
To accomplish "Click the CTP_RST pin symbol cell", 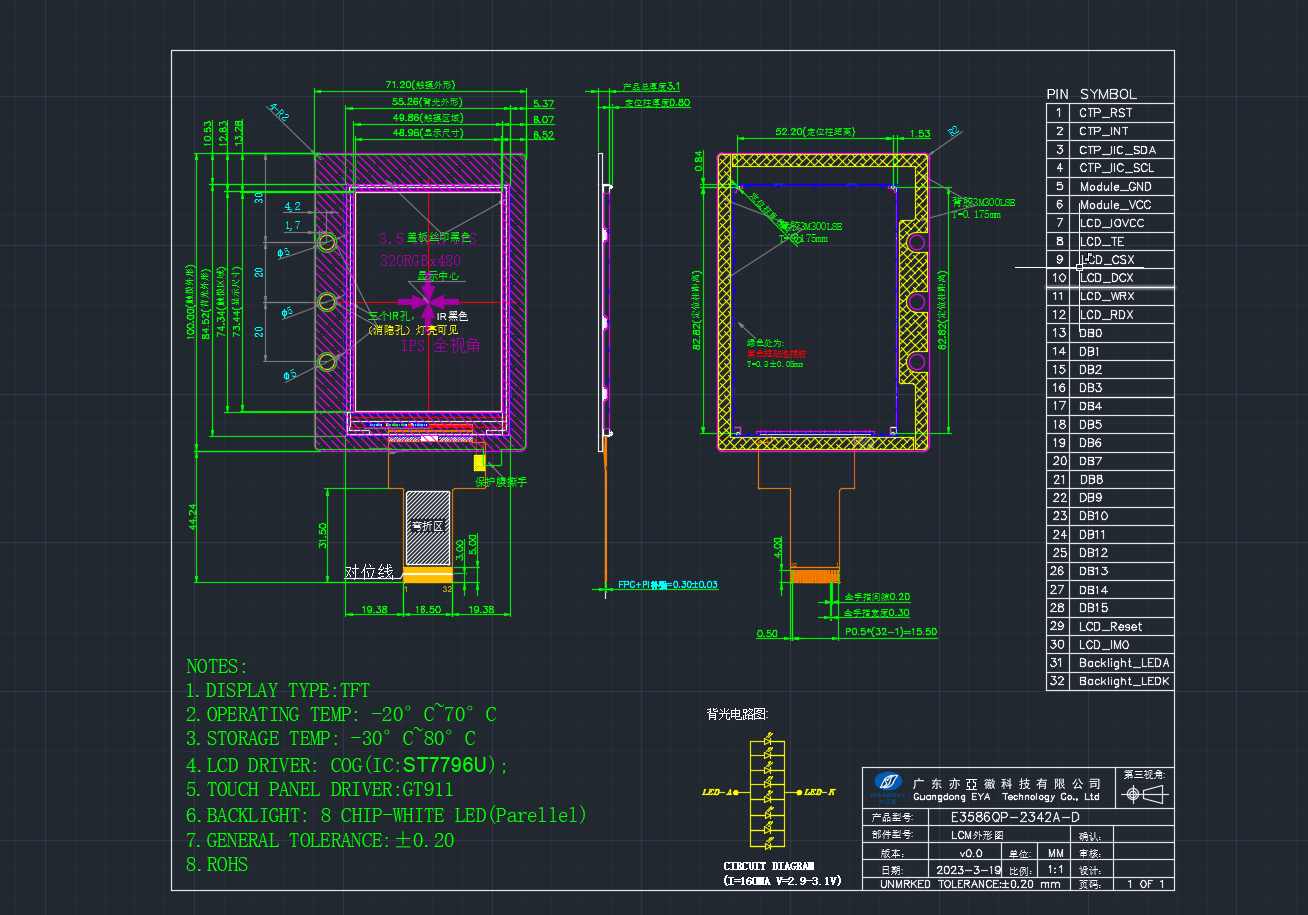I will (x=1122, y=113).
